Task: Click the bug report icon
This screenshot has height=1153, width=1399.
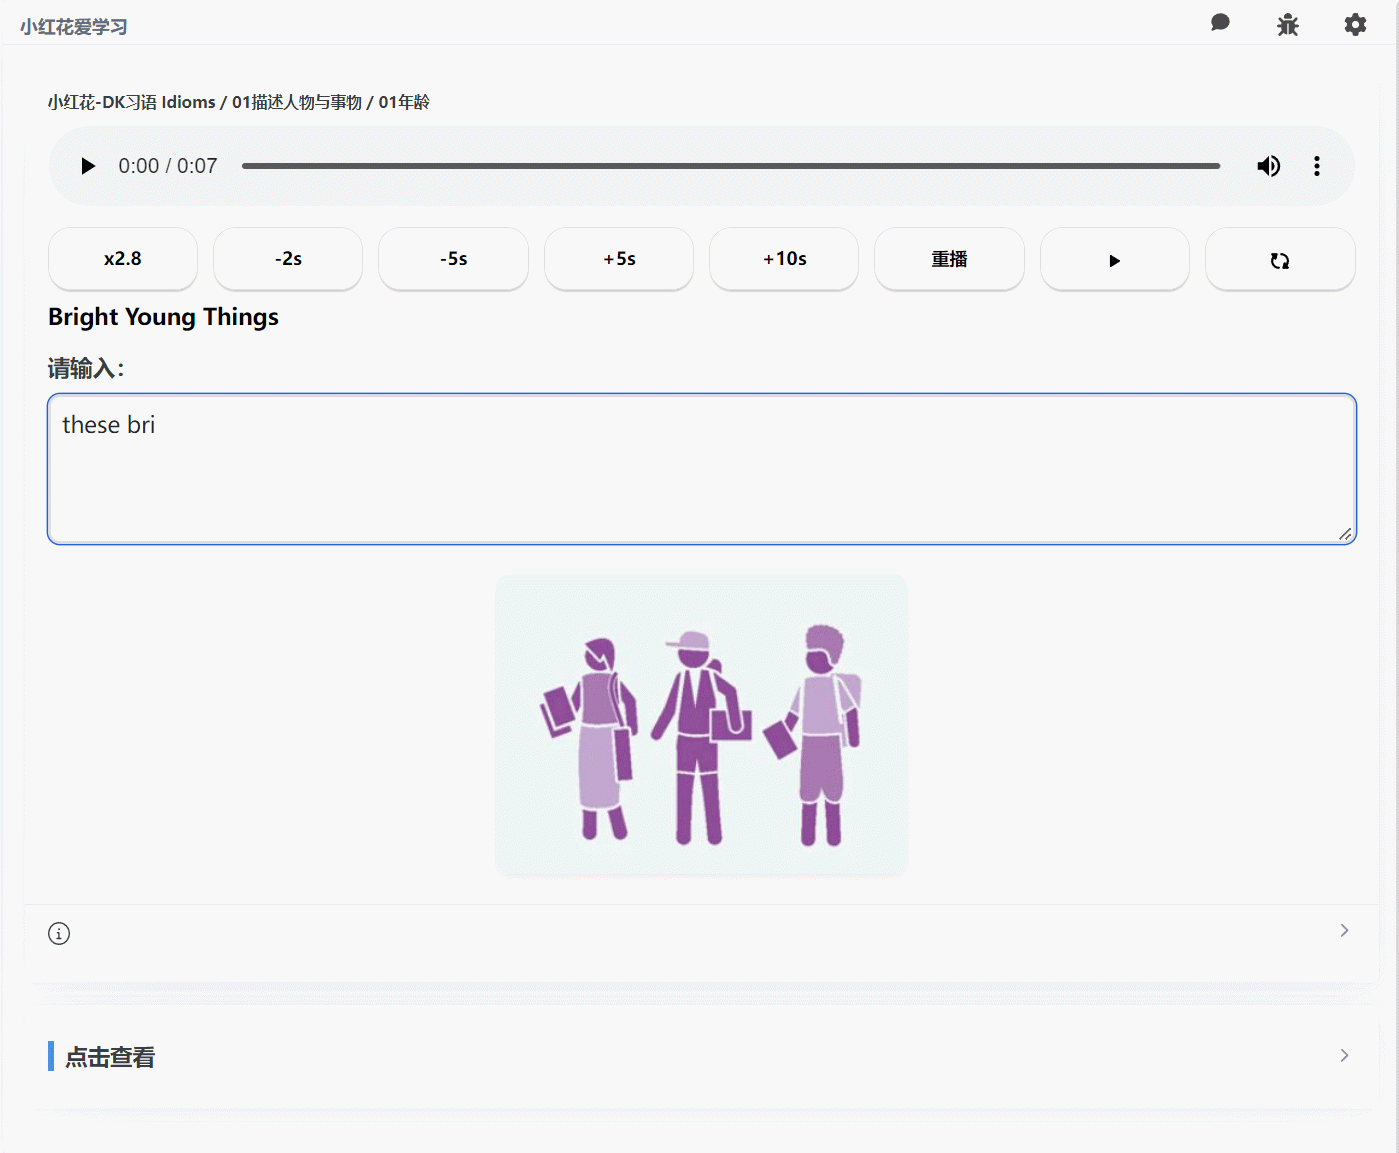Action: click(x=1287, y=25)
